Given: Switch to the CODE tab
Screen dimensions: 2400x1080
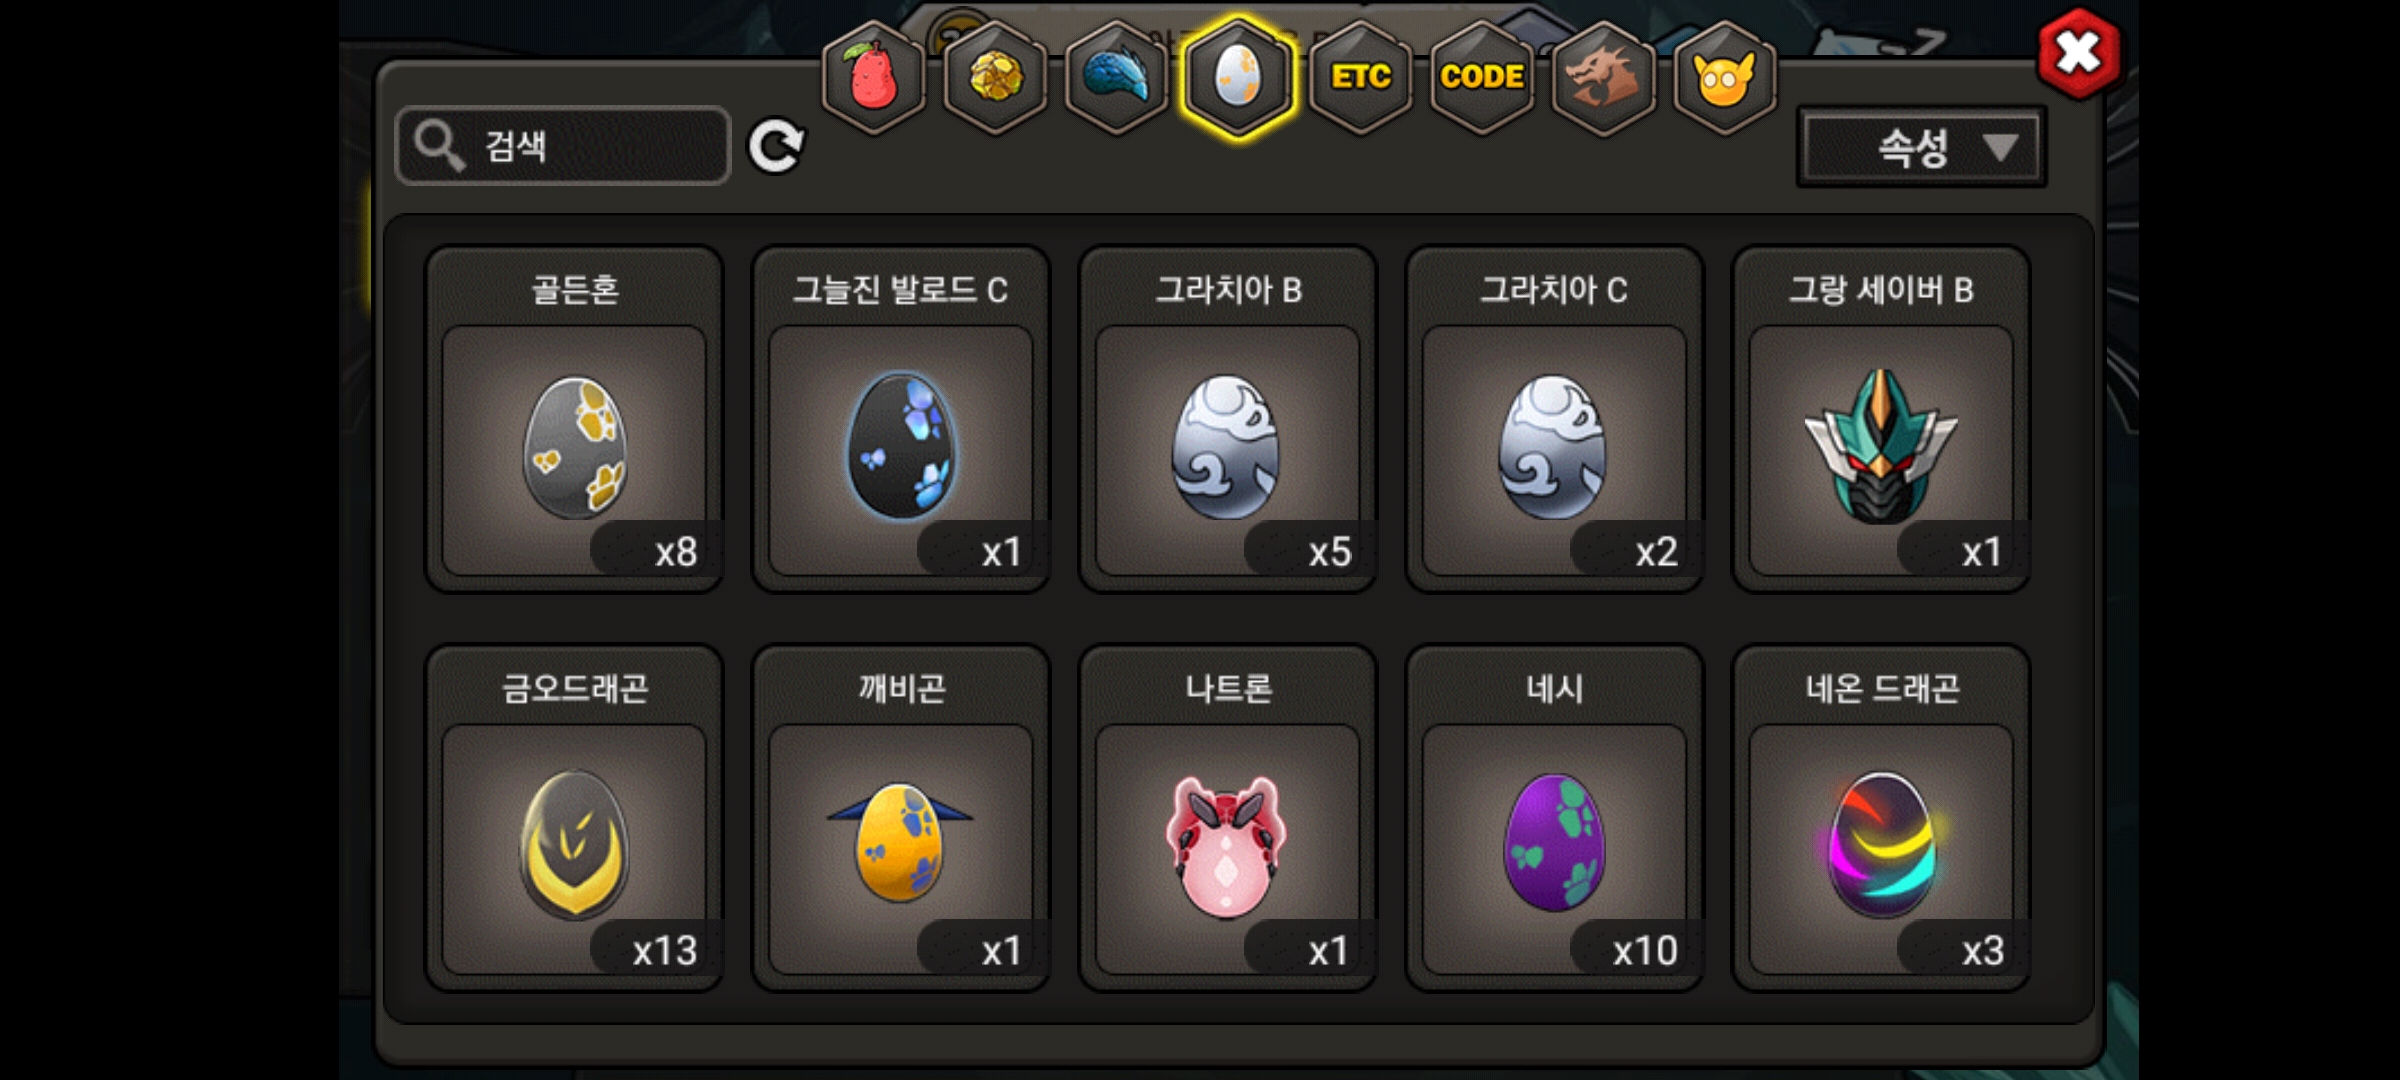Looking at the screenshot, I should click(1482, 77).
